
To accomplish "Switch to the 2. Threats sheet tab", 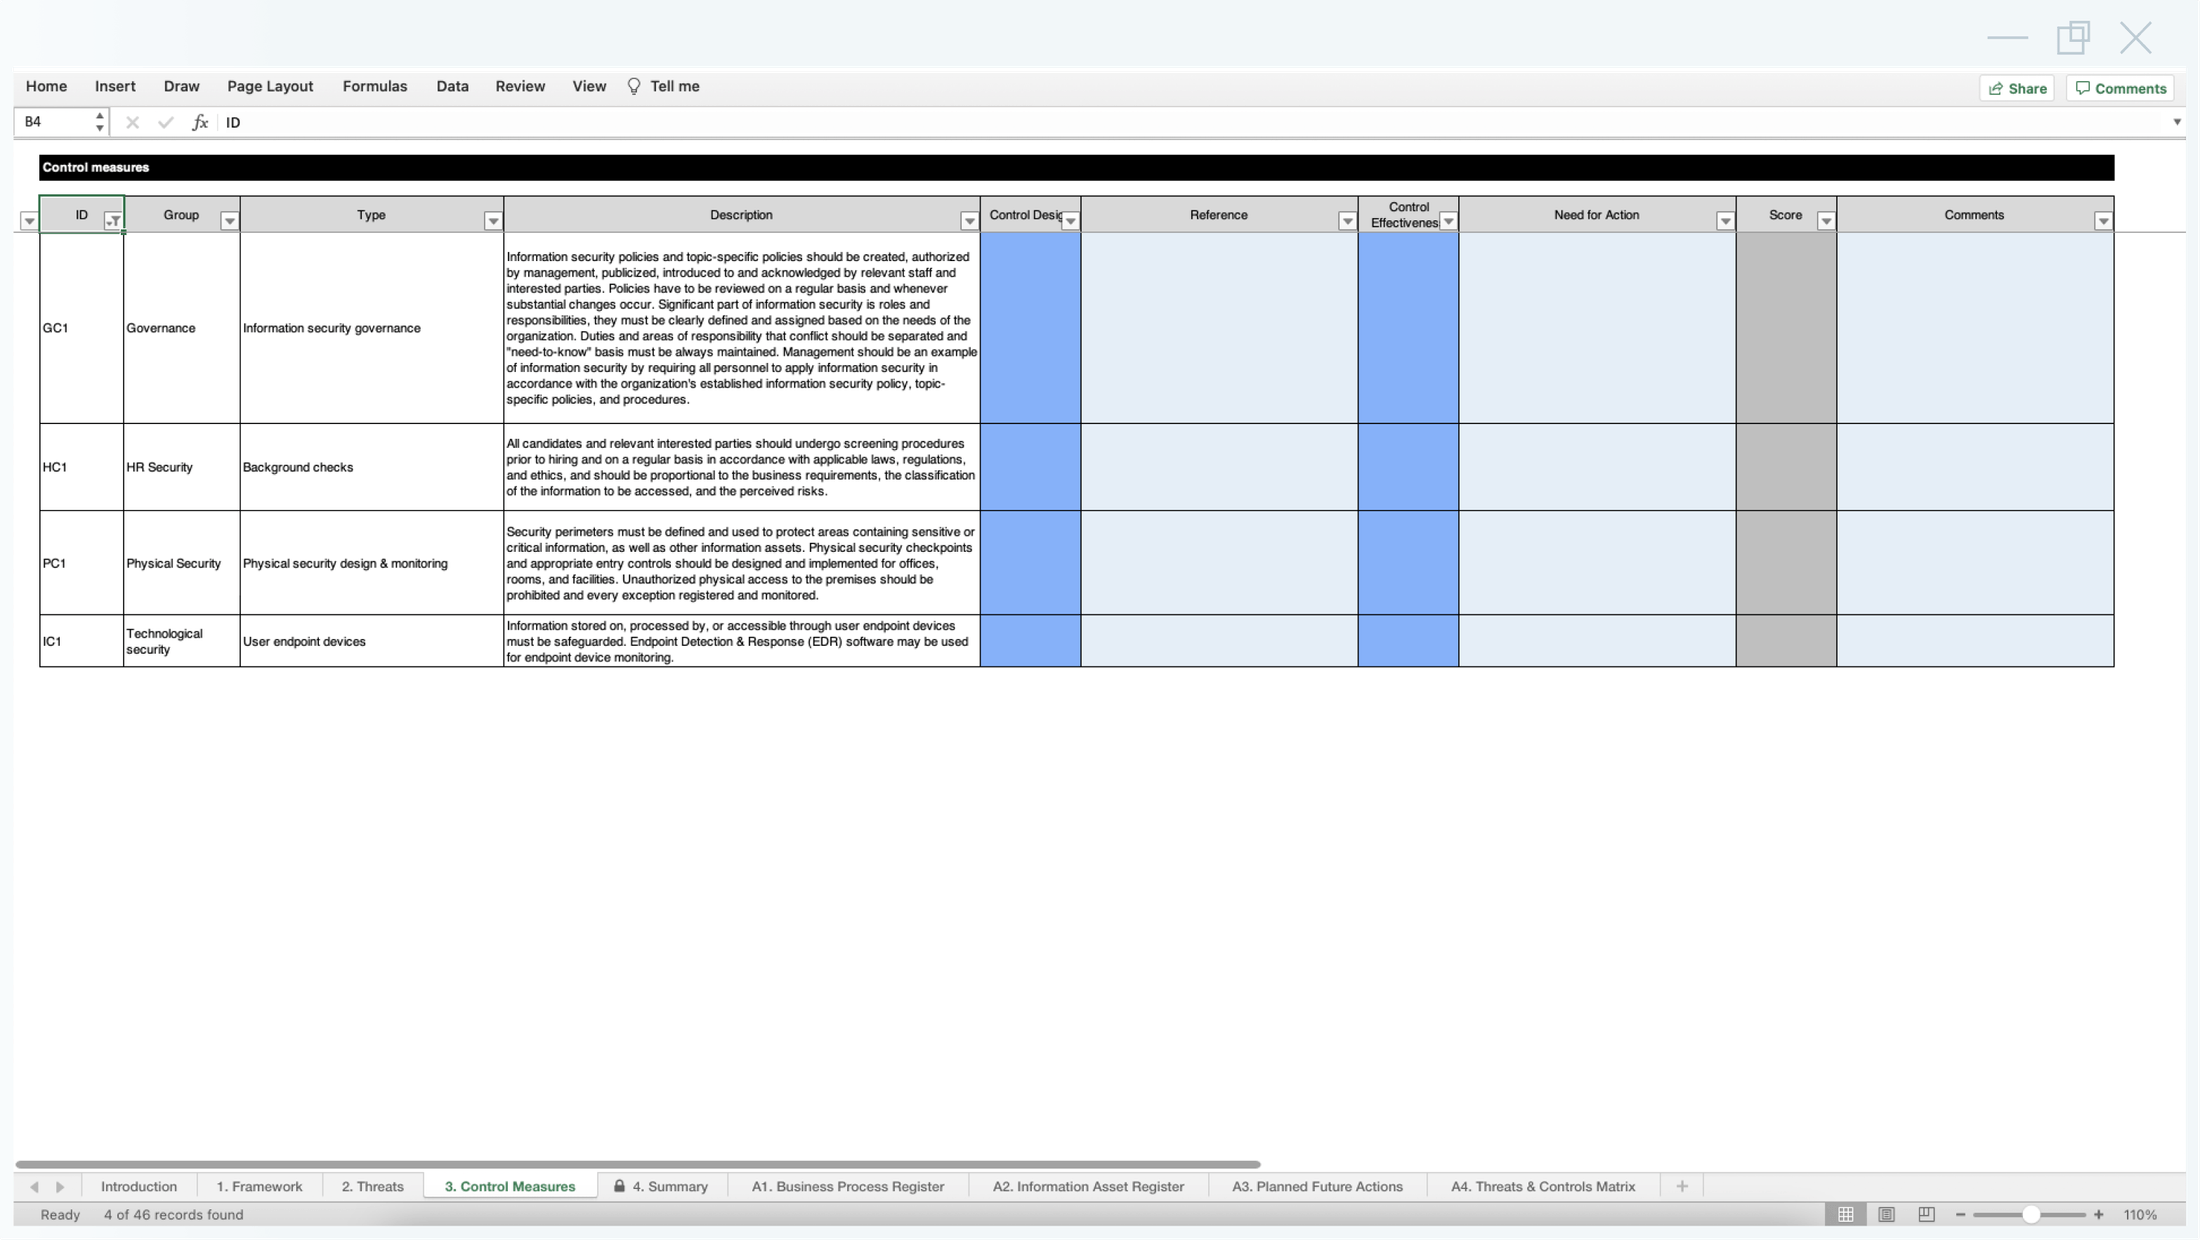I will click(x=372, y=1186).
